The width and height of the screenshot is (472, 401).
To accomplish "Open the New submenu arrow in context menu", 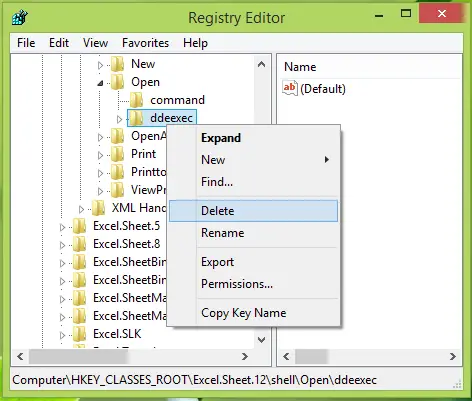I will (327, 160).
